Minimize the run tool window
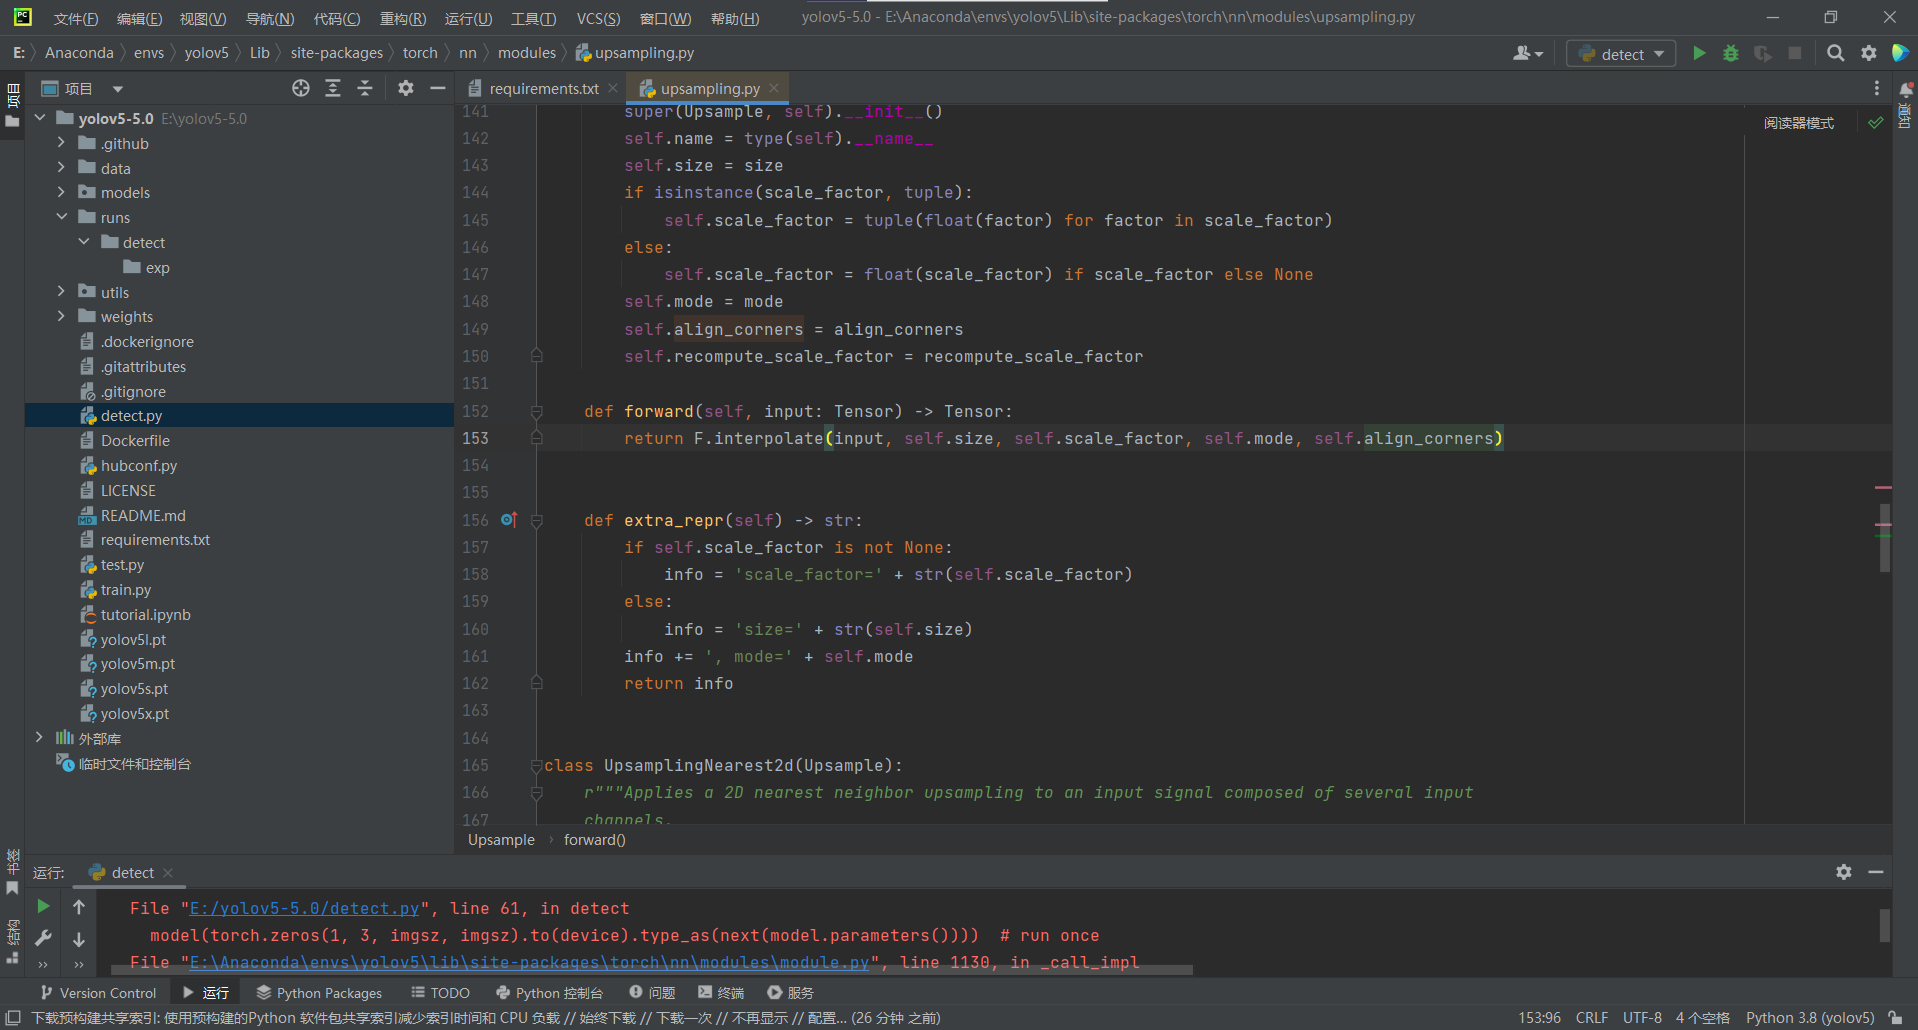Screen dimensions: 1918x1030 pos(1876,872)
